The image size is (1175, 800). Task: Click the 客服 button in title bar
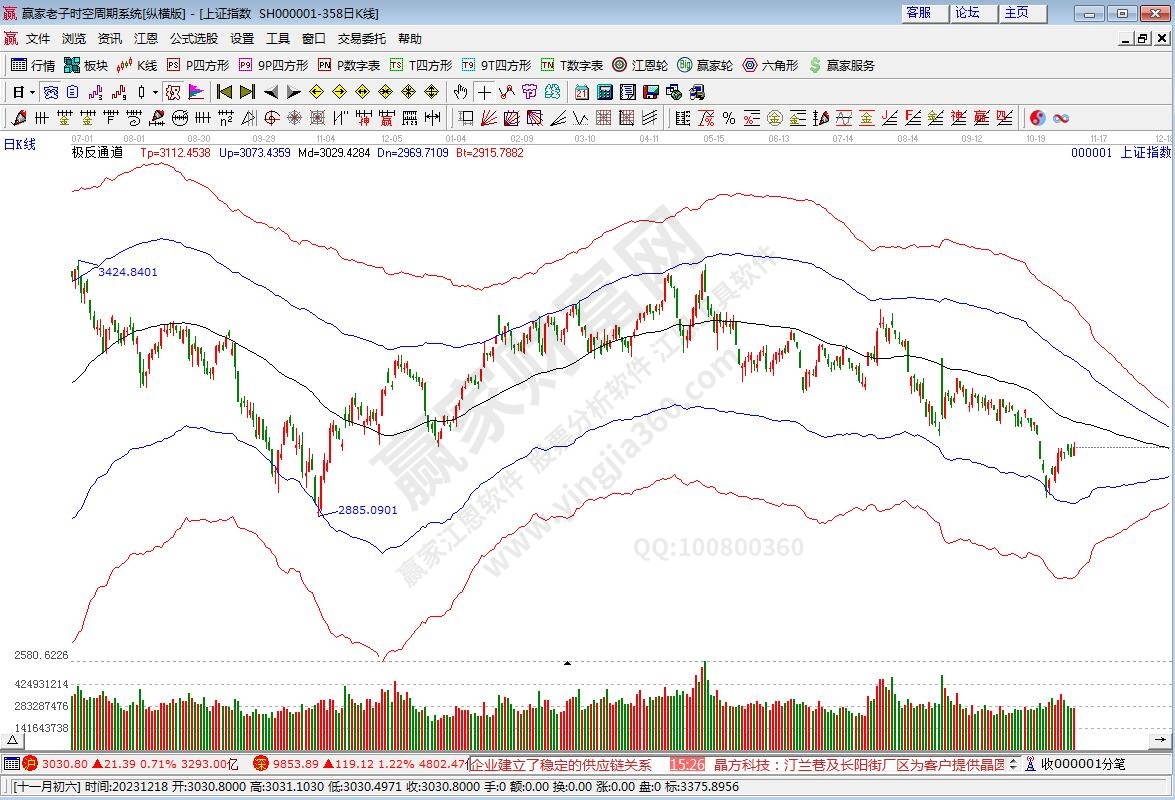(x=918, y=13)
